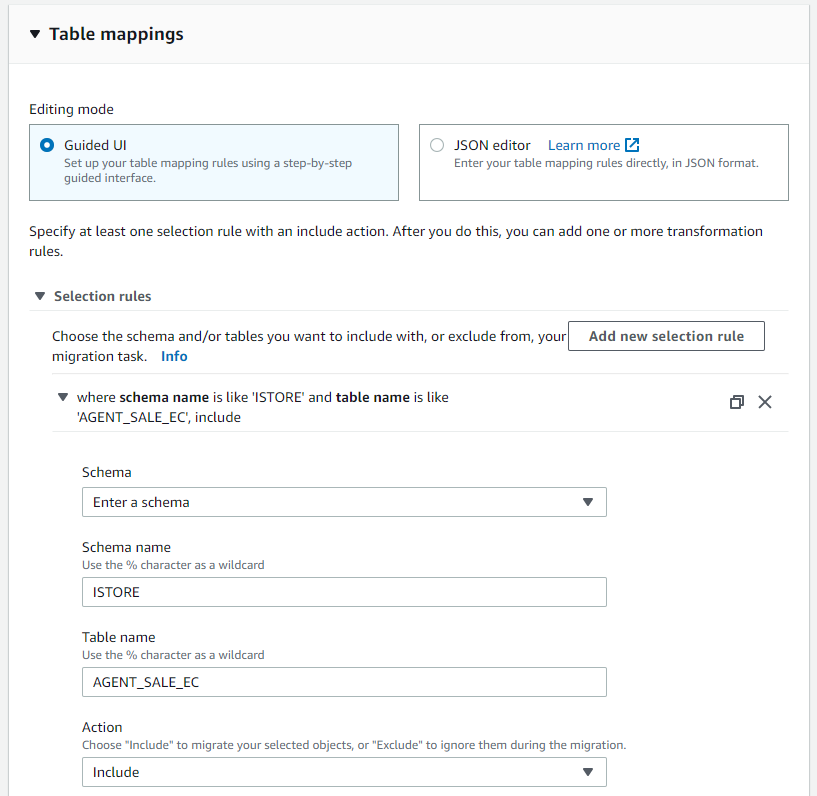Viewport: 817px width, 796px height.
Task: Collapse the Selection rules section triangle
Action: [x=40, y=296]
